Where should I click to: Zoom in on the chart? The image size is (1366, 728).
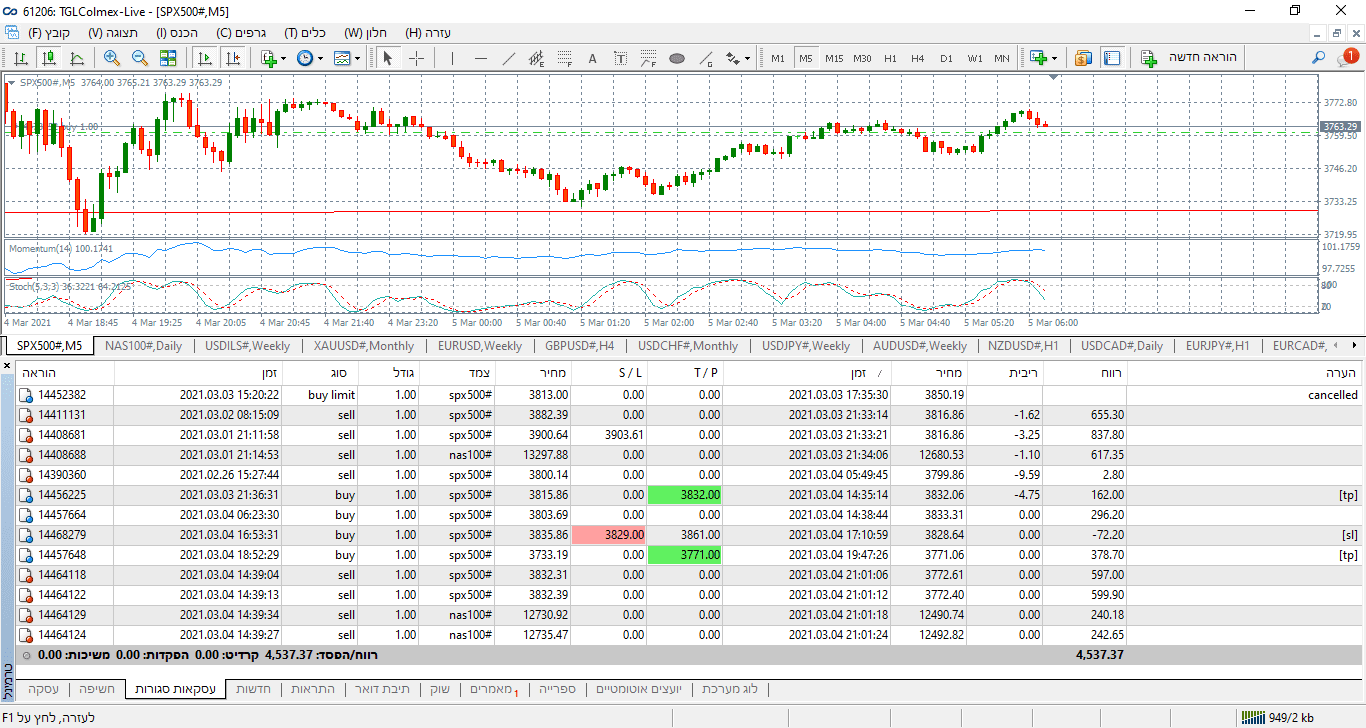click(111, 58)
